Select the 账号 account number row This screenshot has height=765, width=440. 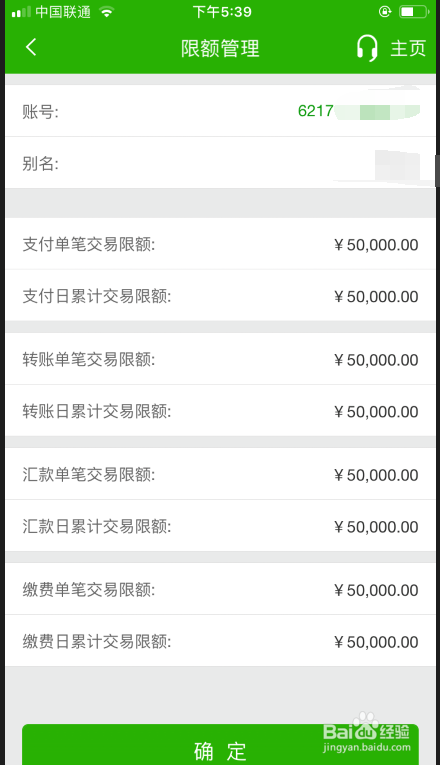[220, 111]
